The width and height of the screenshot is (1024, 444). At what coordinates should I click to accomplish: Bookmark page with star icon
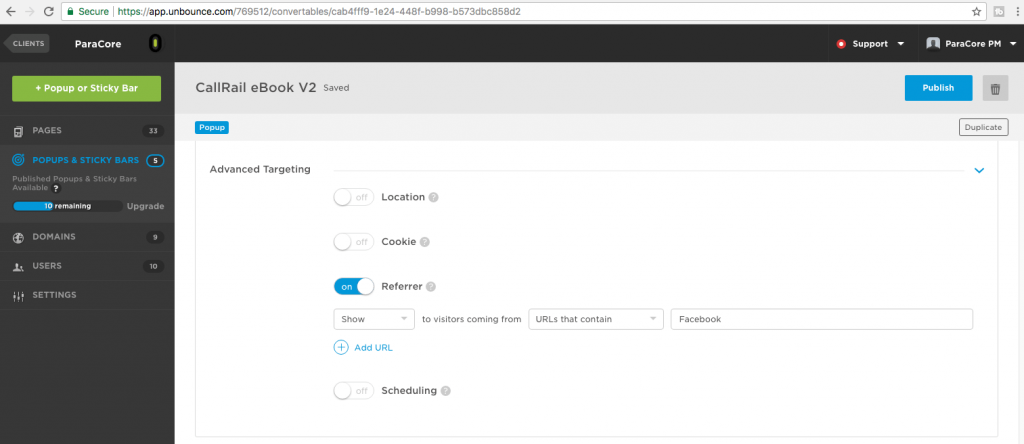pos(976,11)
